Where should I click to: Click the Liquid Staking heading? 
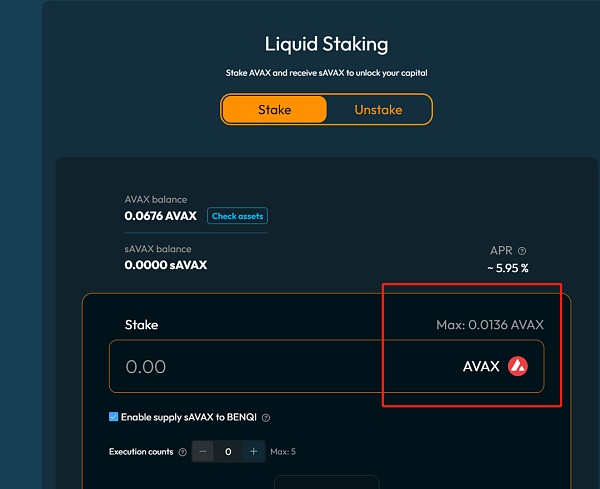(326, 44)
